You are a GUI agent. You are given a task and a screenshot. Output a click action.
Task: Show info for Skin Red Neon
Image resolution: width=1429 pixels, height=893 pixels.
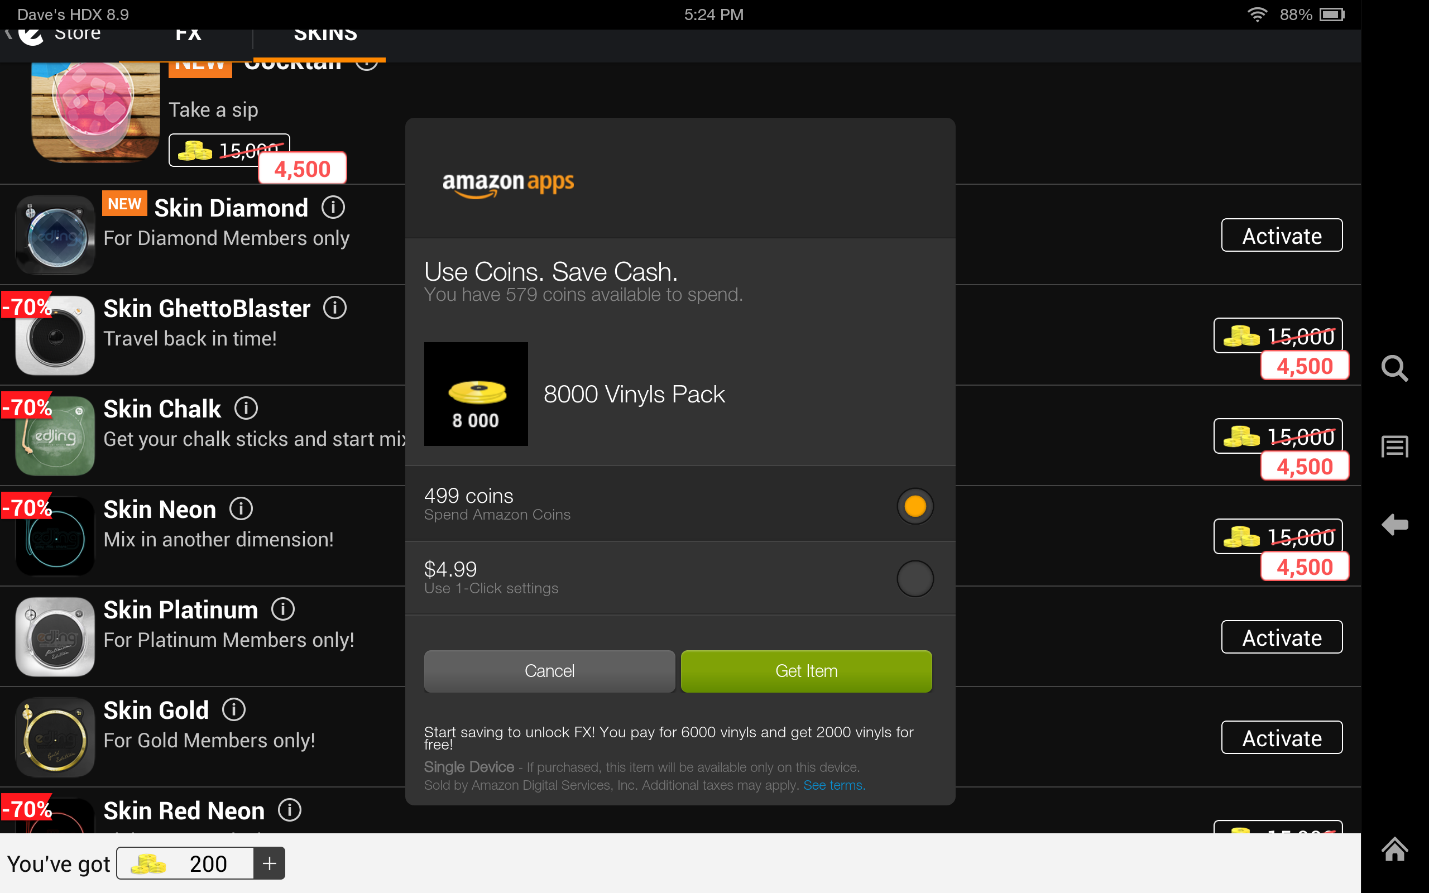[290, 810]
